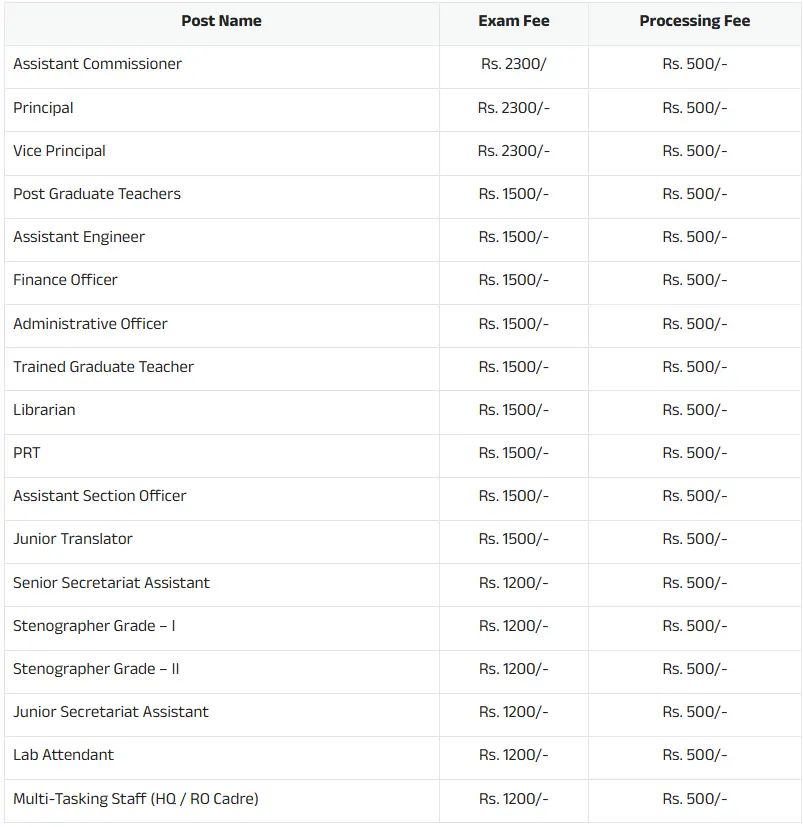Viewport: 803px width, 827px height.
Task: Select Assistant Section Officer text
Action: pyautogui.click(x=99, y=496)
